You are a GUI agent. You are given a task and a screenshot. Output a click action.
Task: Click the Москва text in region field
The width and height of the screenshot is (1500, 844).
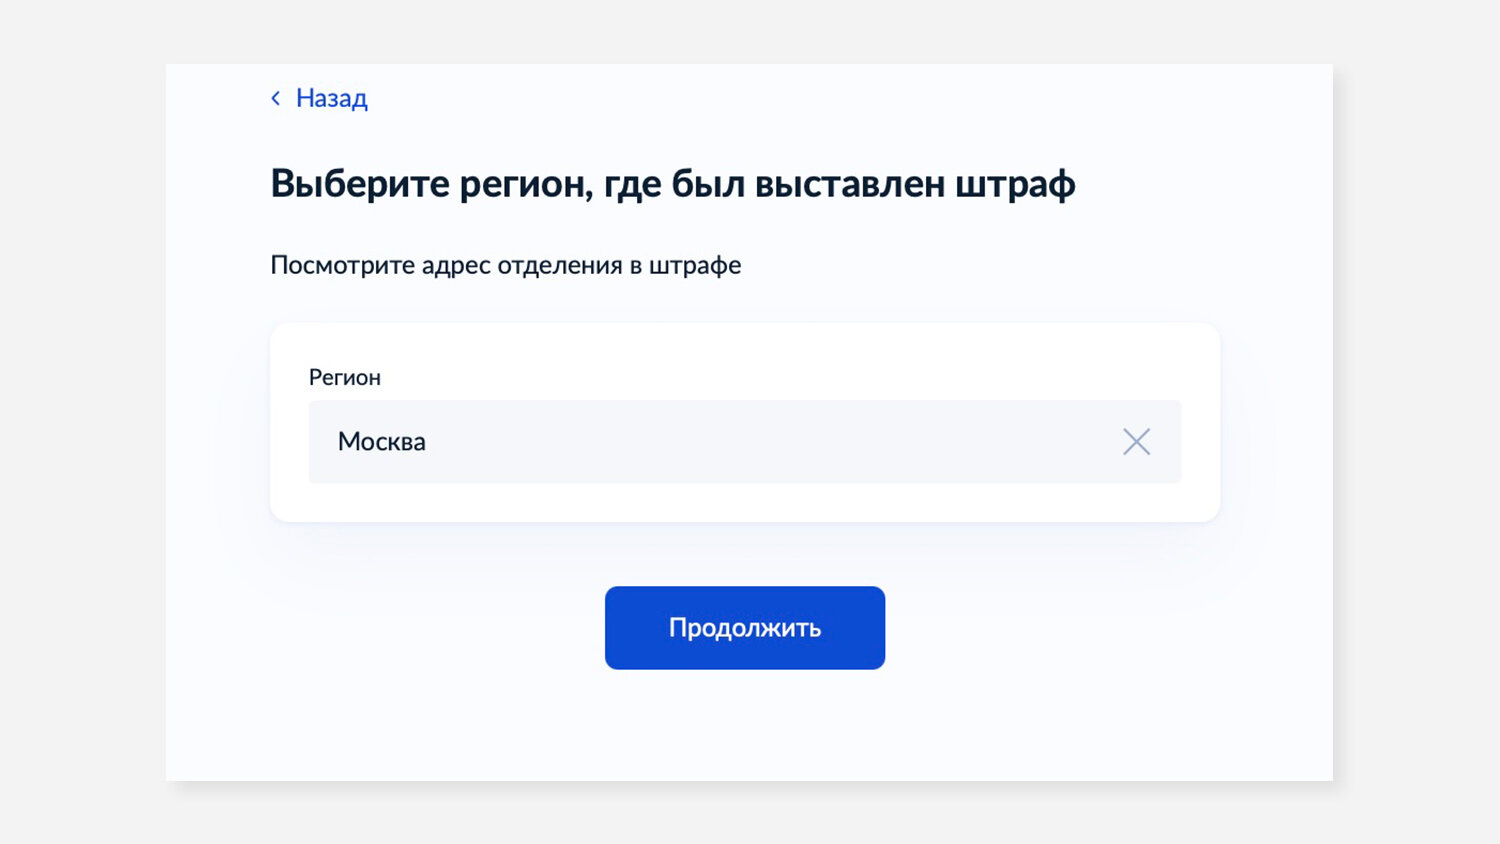(x=382, y=441)
